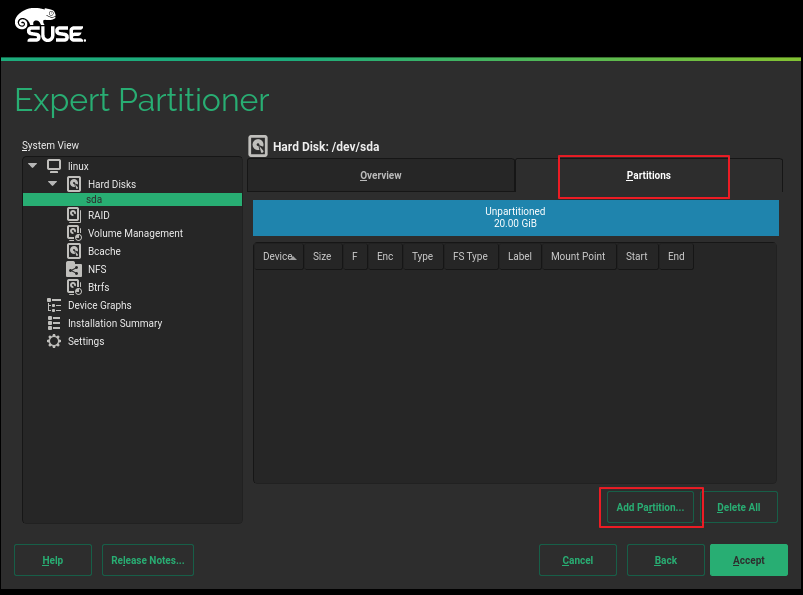This screenshot has width=803, height=595.
Task: Open the Btrfs section
Action: click(98, 287)
